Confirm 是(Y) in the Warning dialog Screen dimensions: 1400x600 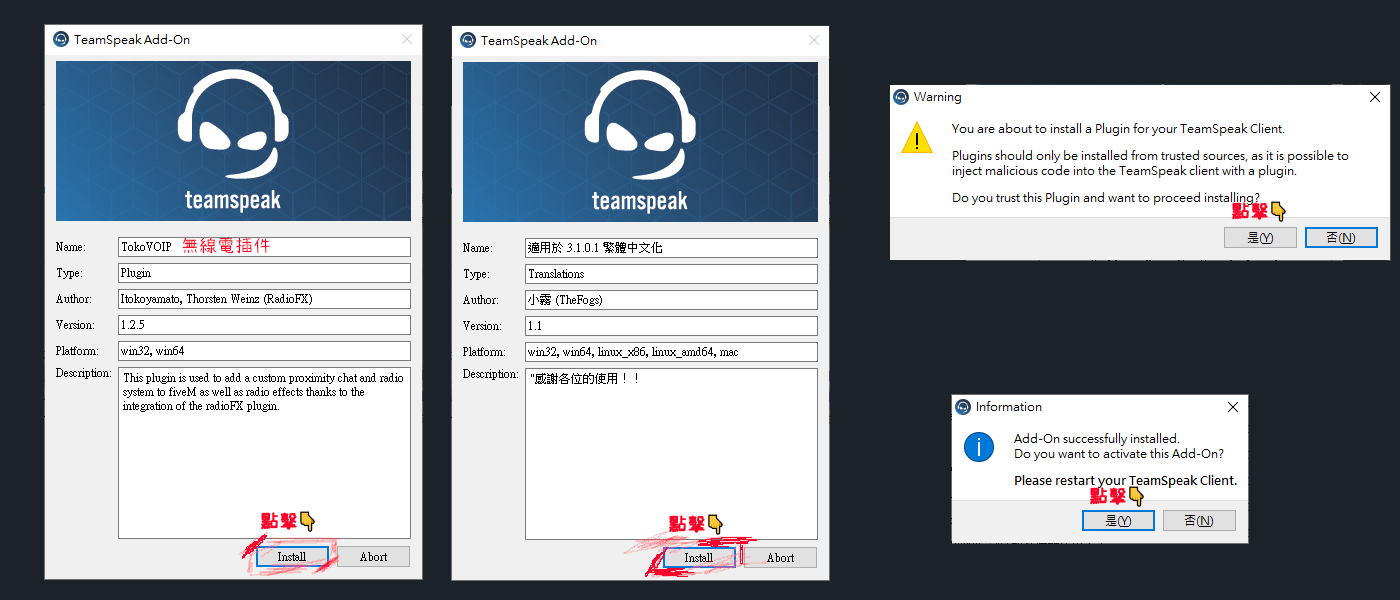pos(1260,238)
